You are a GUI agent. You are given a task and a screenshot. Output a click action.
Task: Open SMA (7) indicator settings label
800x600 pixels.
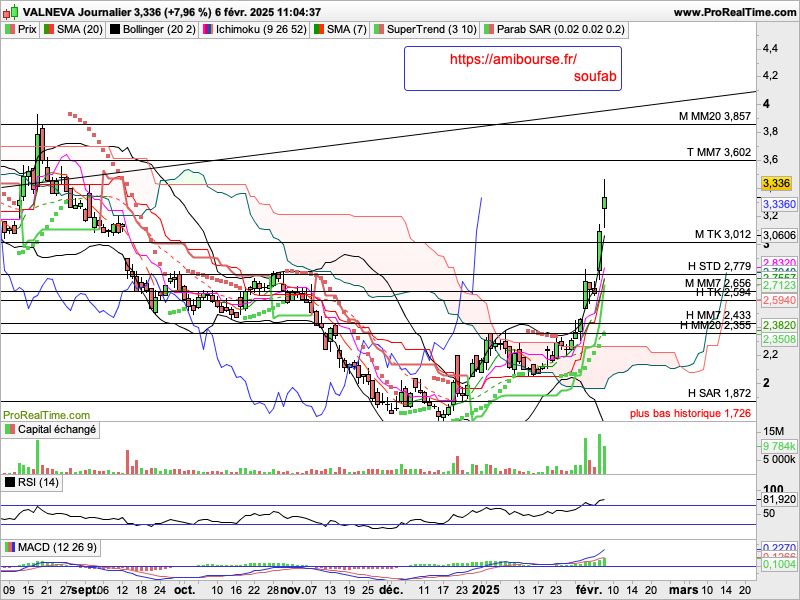(347, 30)
